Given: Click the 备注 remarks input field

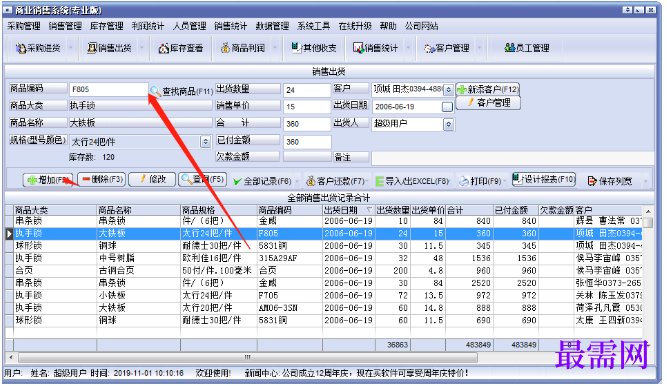Looking at the screenshot, I should click(x=512, y=158).
